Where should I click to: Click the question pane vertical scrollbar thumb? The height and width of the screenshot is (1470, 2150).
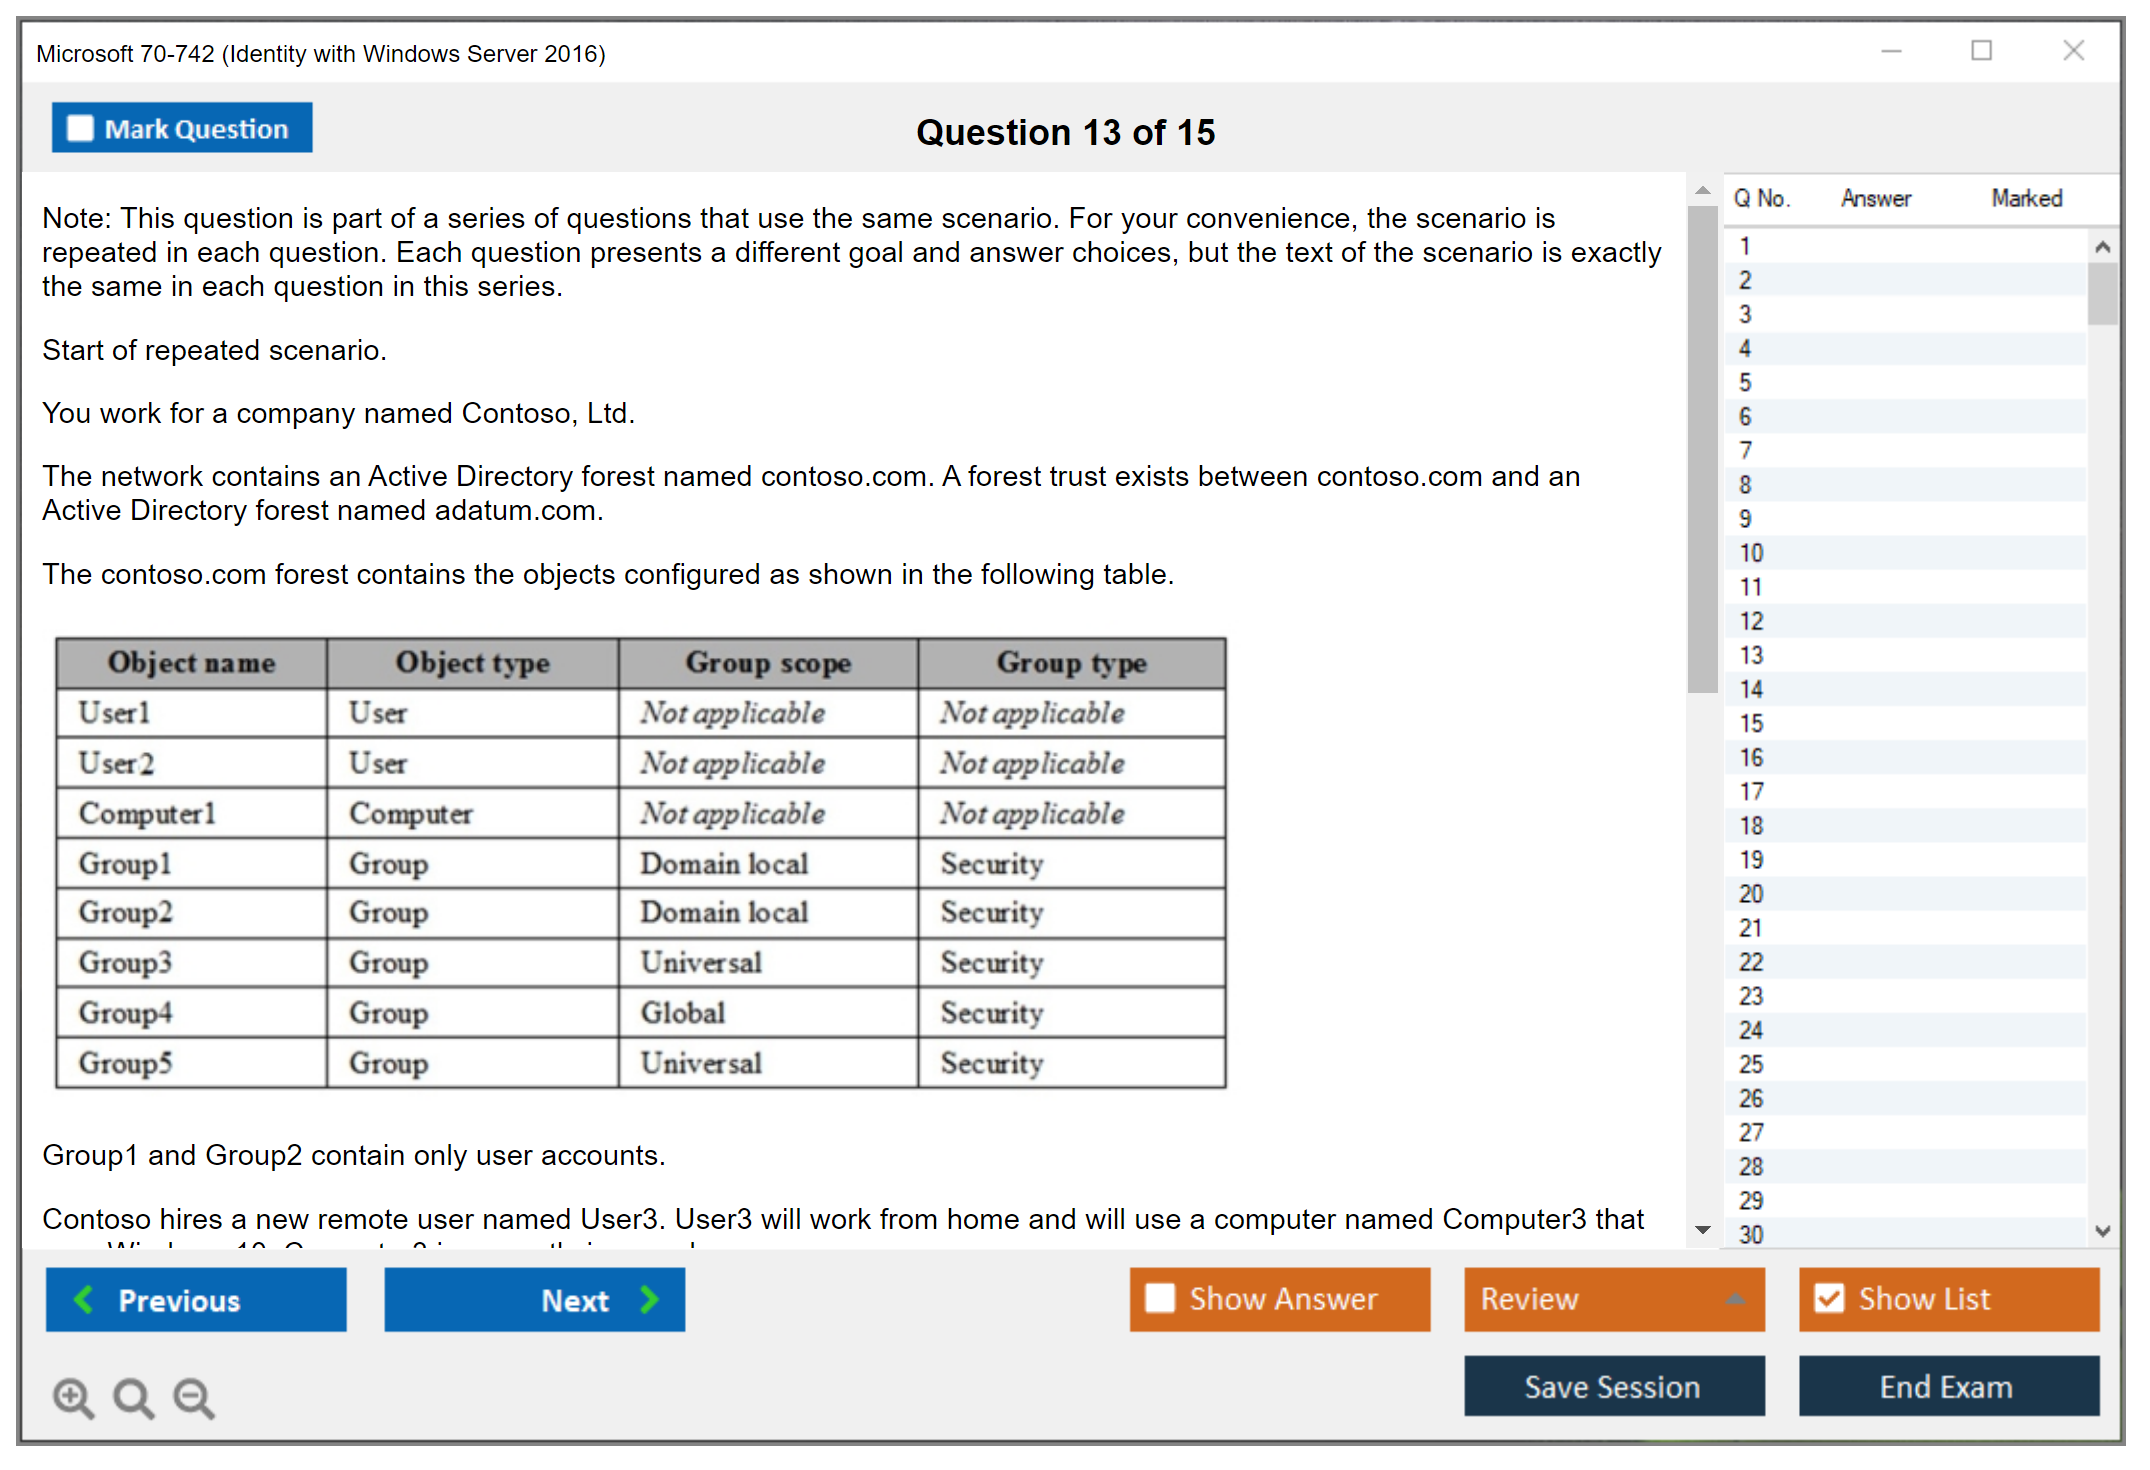(x=1702, y=450)
